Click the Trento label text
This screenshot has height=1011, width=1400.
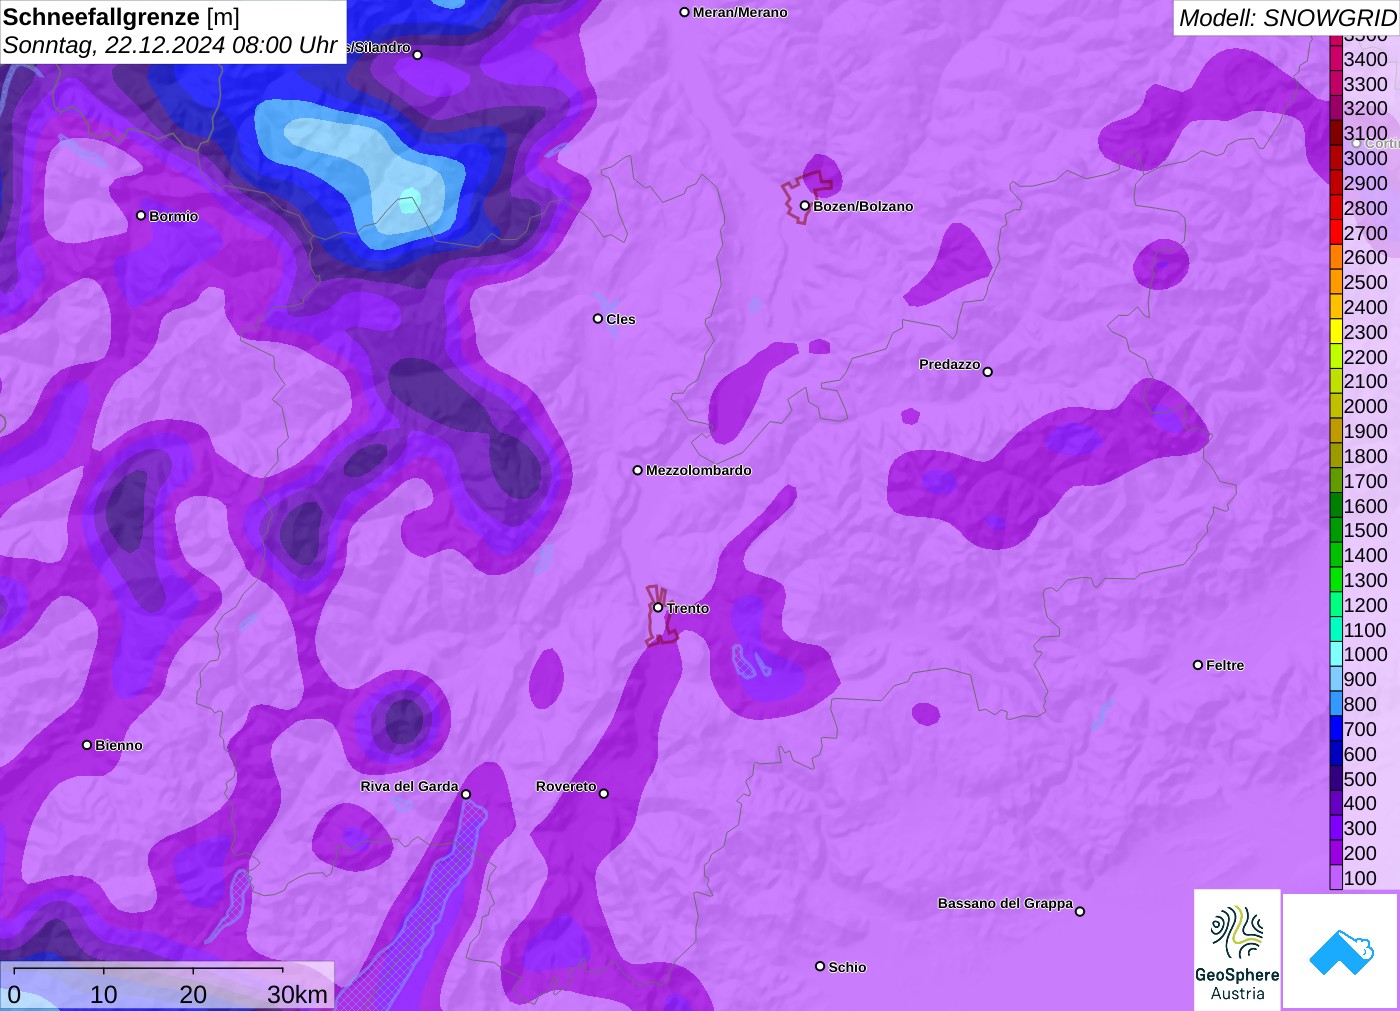point(688,608)
